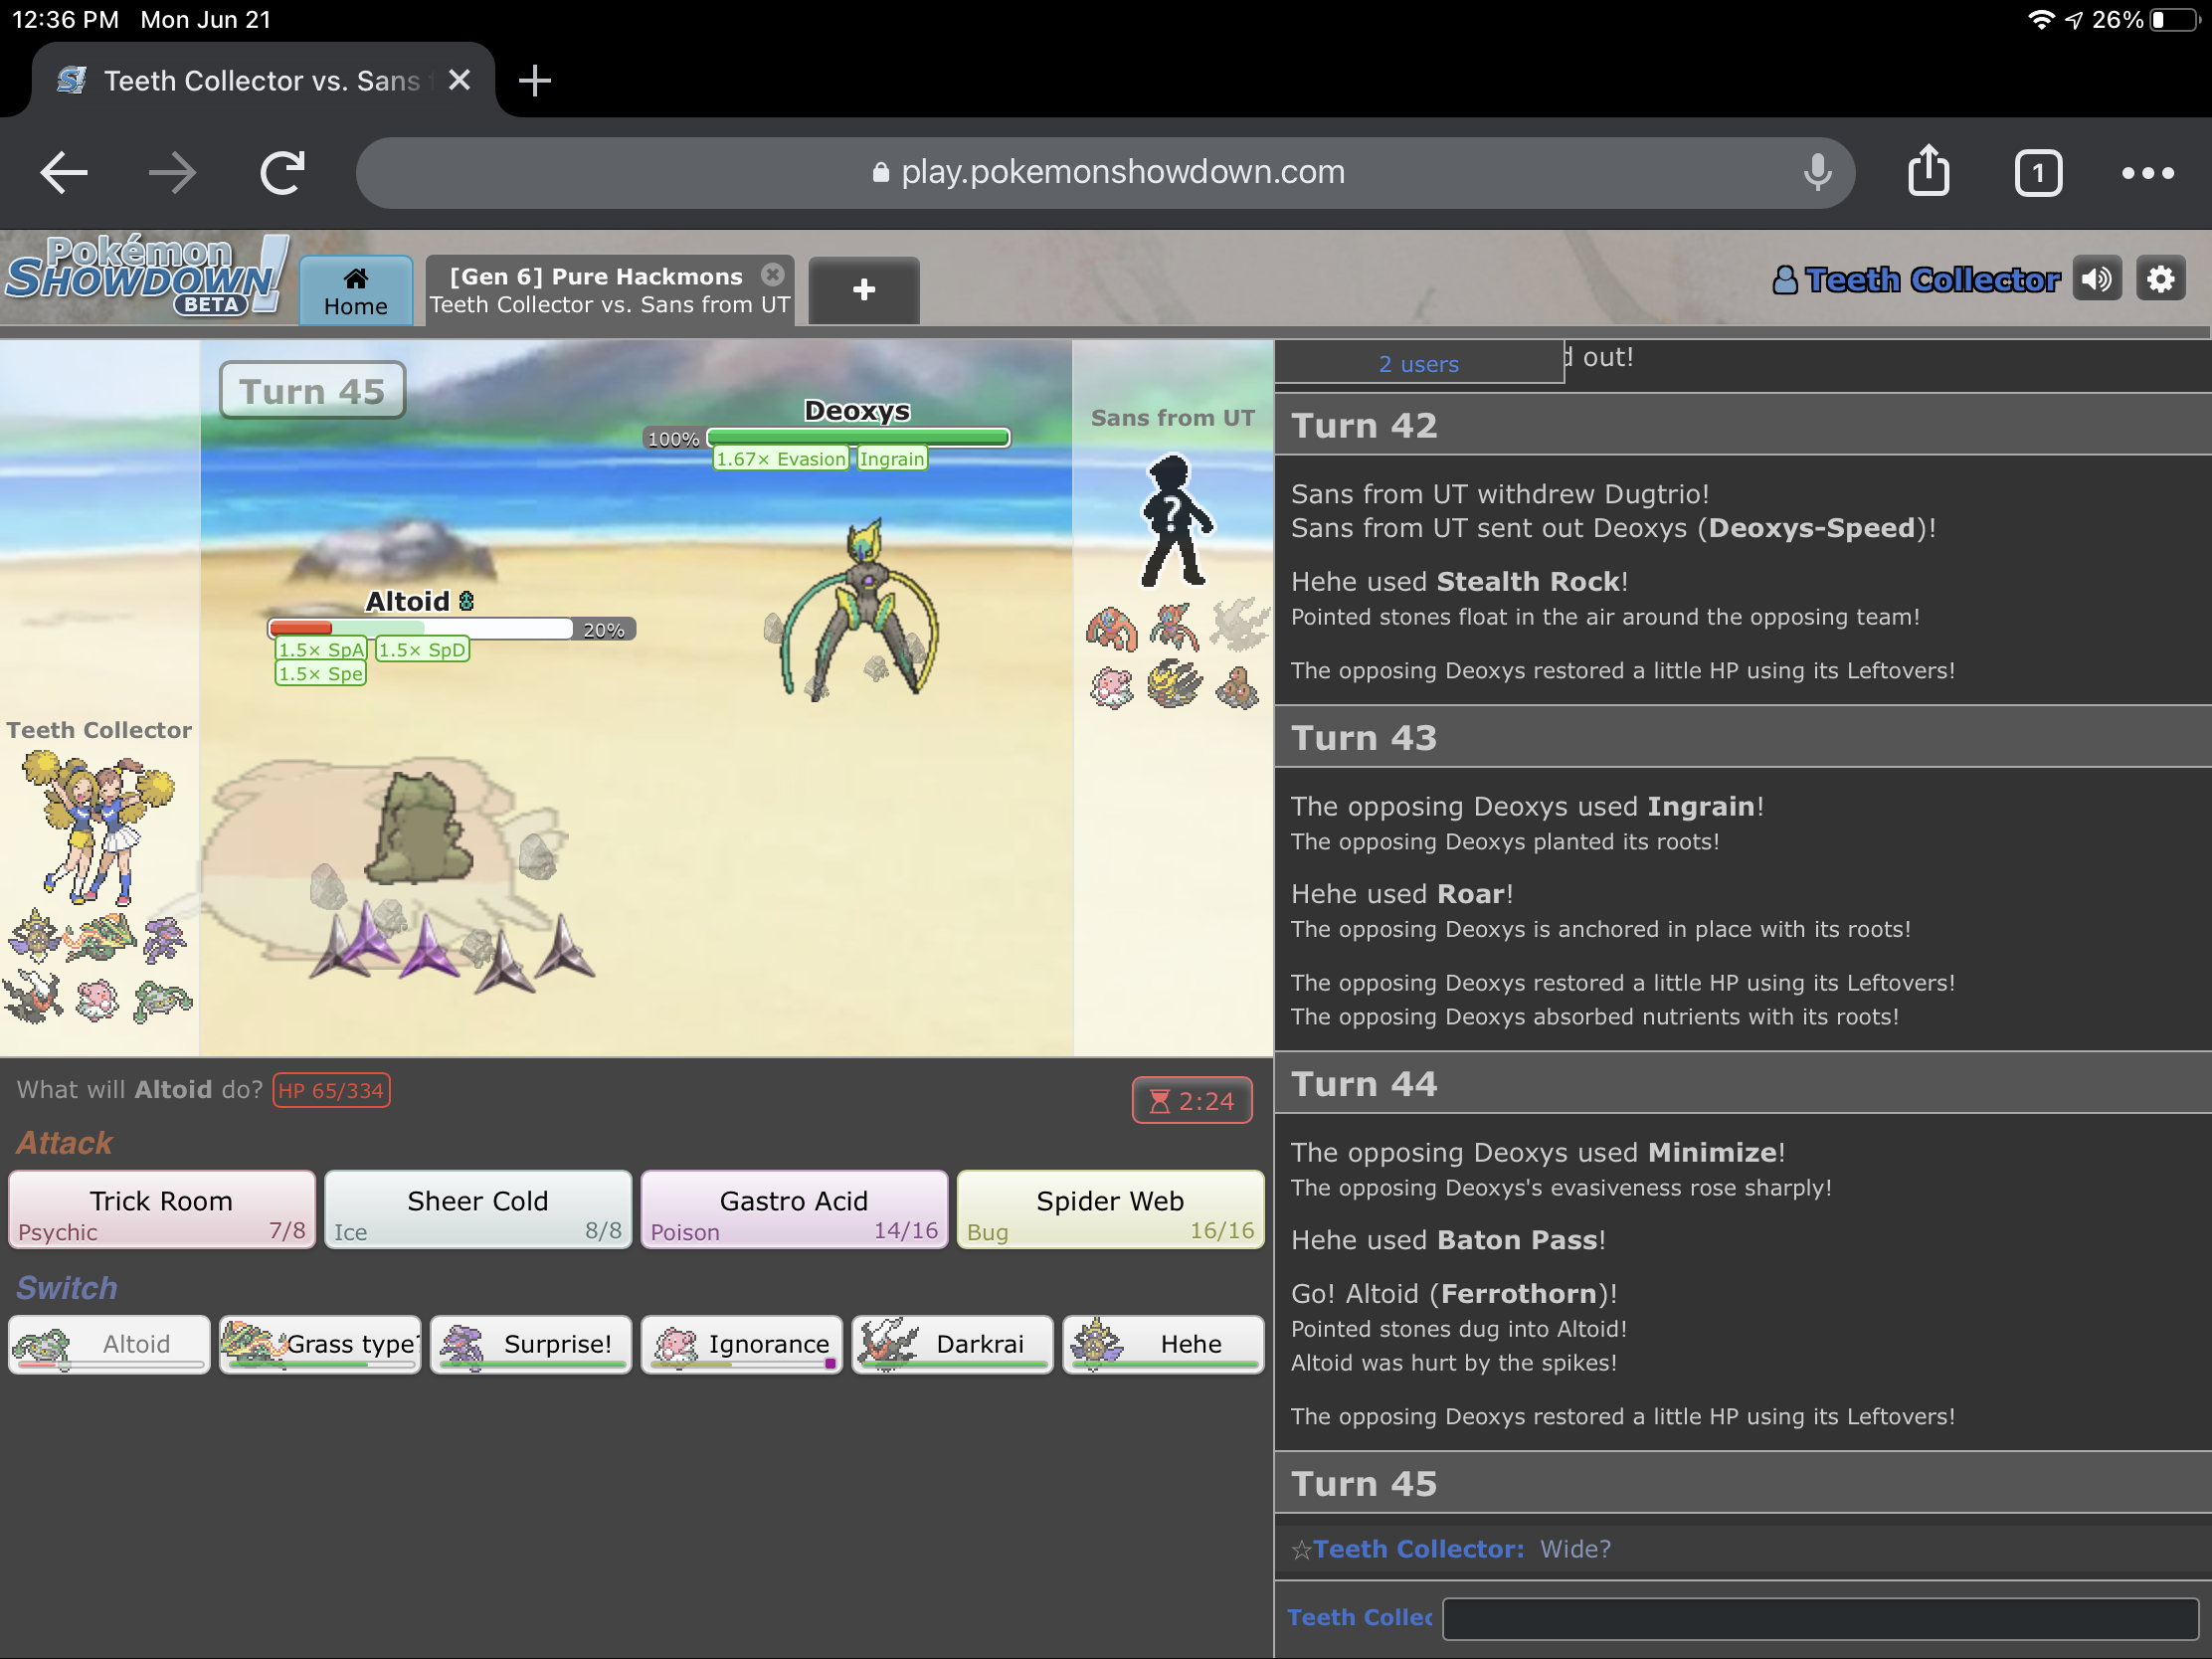Switch to the Darkrai pokemon

click(951, 1344)
